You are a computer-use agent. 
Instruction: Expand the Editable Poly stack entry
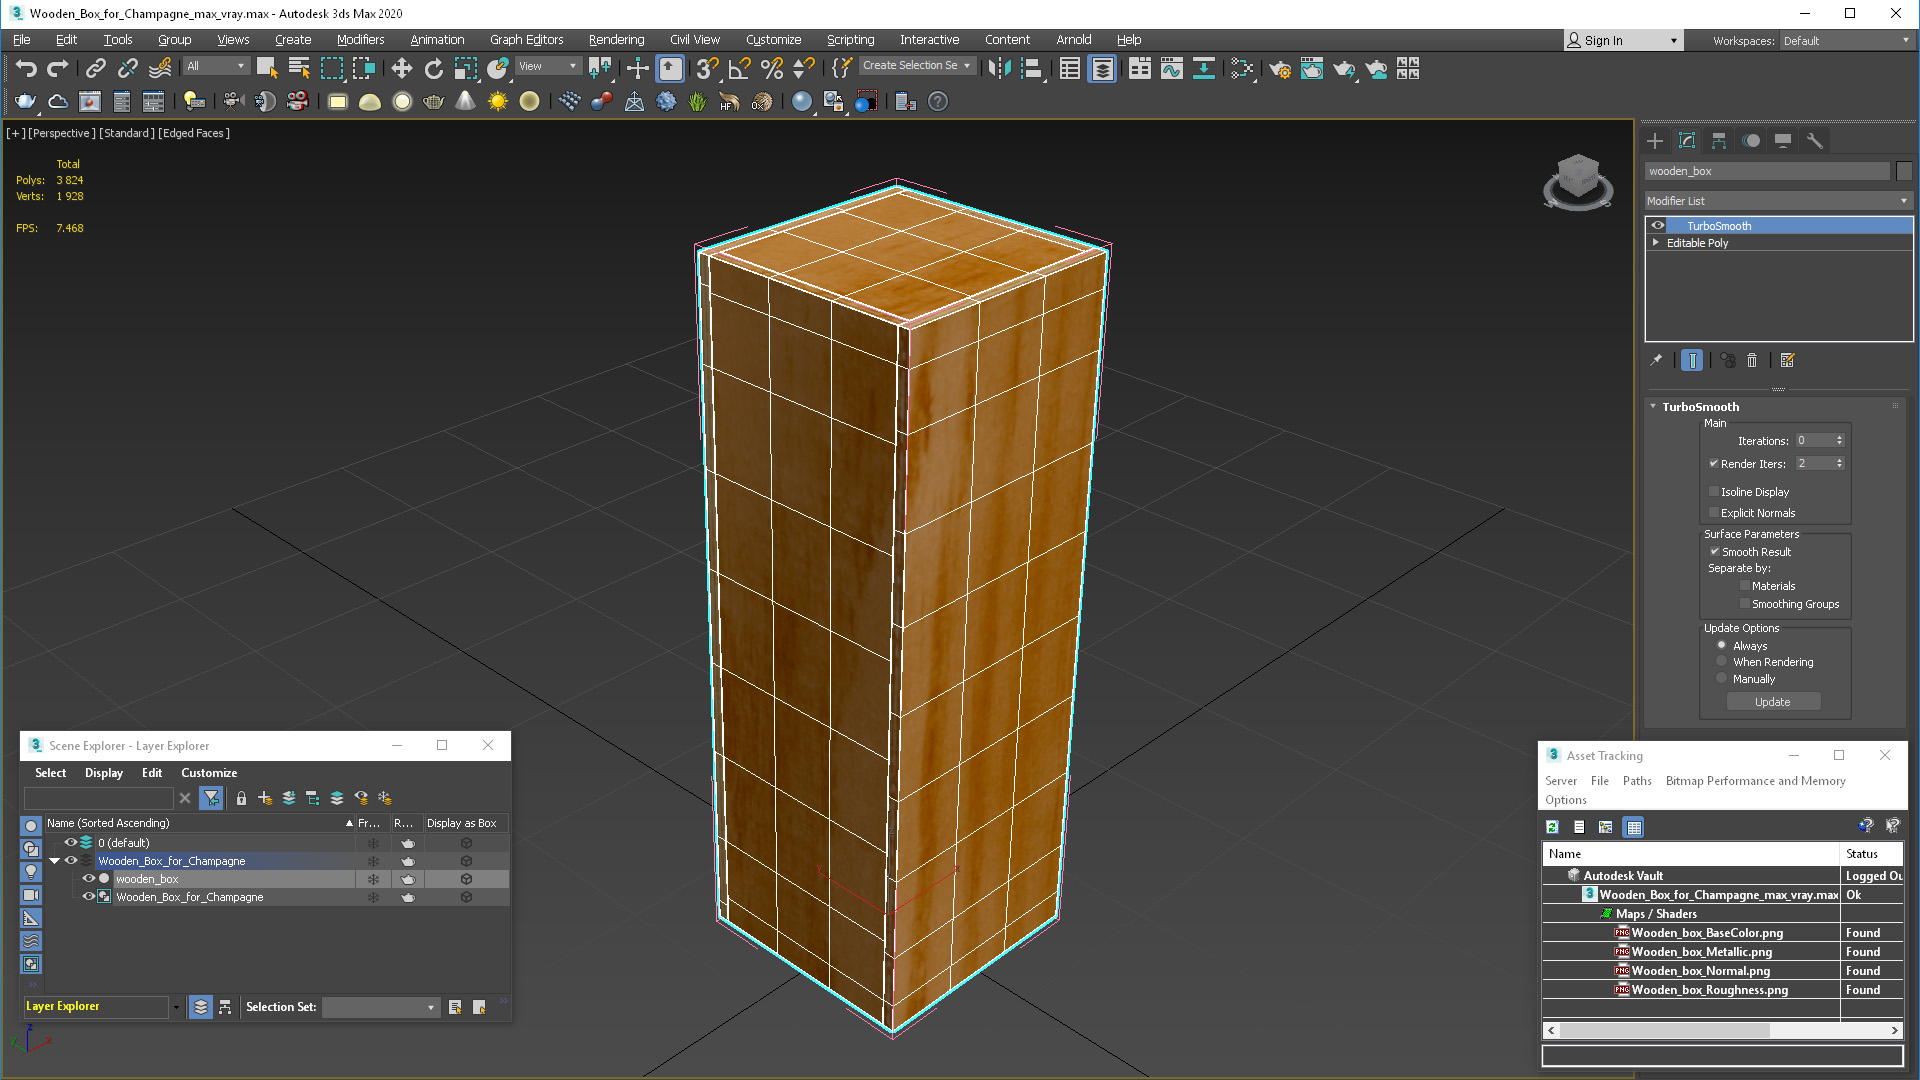[x=1656, y=243]
